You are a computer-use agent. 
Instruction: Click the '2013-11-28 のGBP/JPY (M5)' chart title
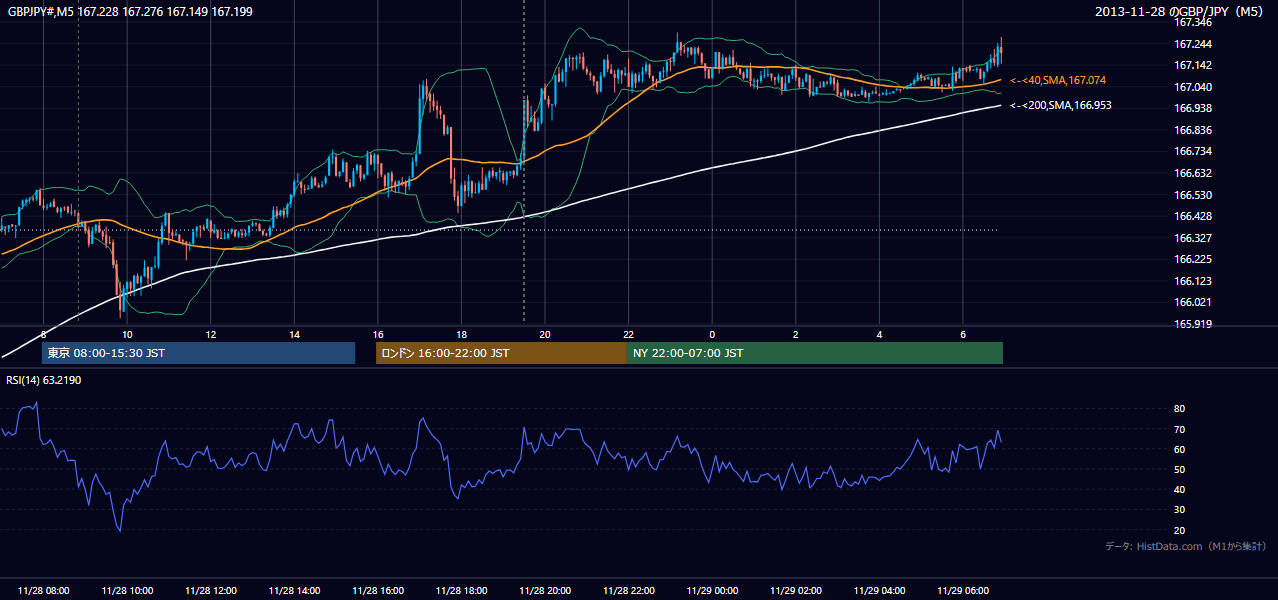pyautogui.click(x=1181, y=12)
